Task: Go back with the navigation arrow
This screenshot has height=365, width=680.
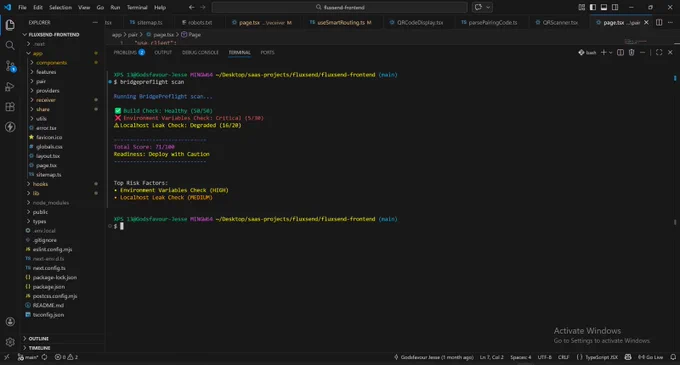Action: coord(192,7)
